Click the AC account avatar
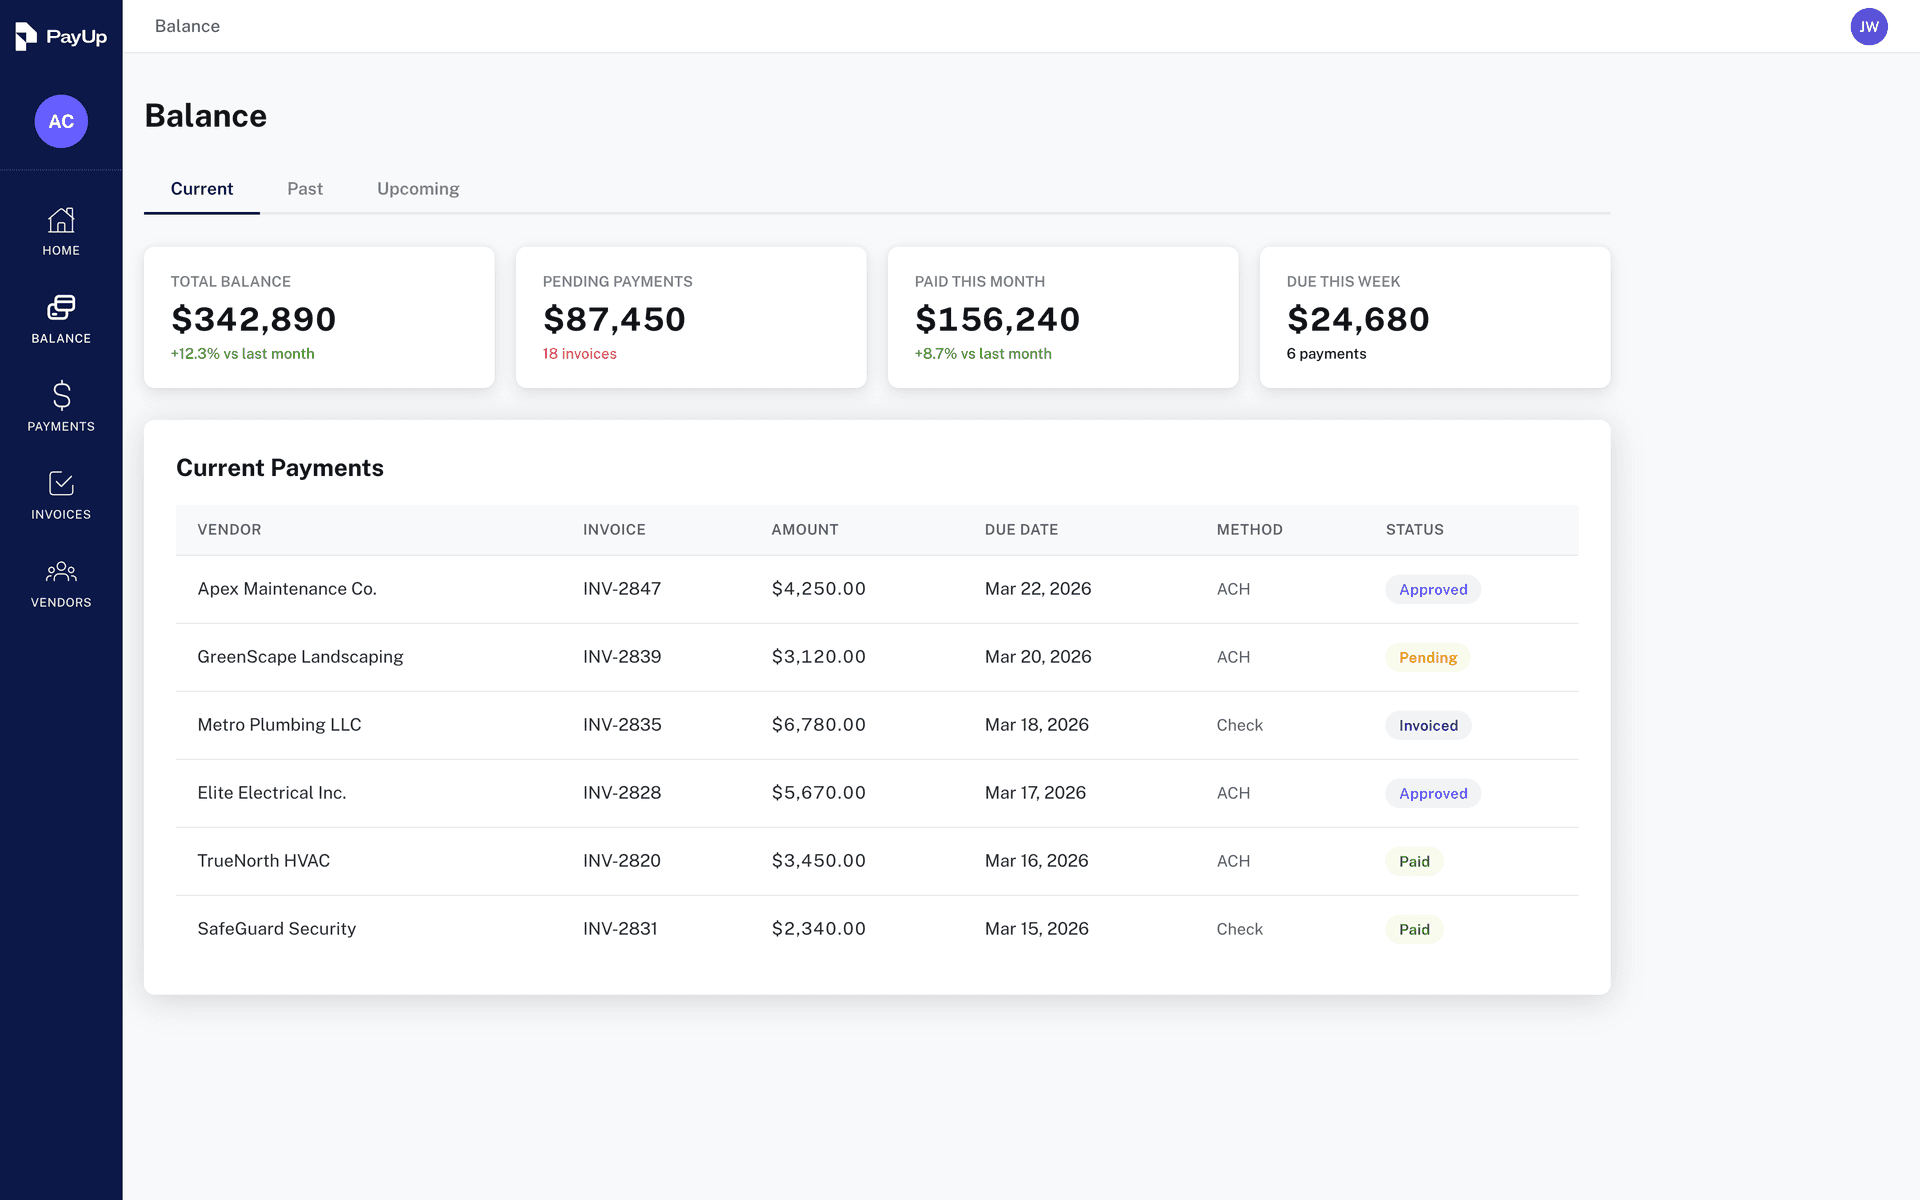The height and width of the screenshot is (1200, 1920). [x=61, y=121]
